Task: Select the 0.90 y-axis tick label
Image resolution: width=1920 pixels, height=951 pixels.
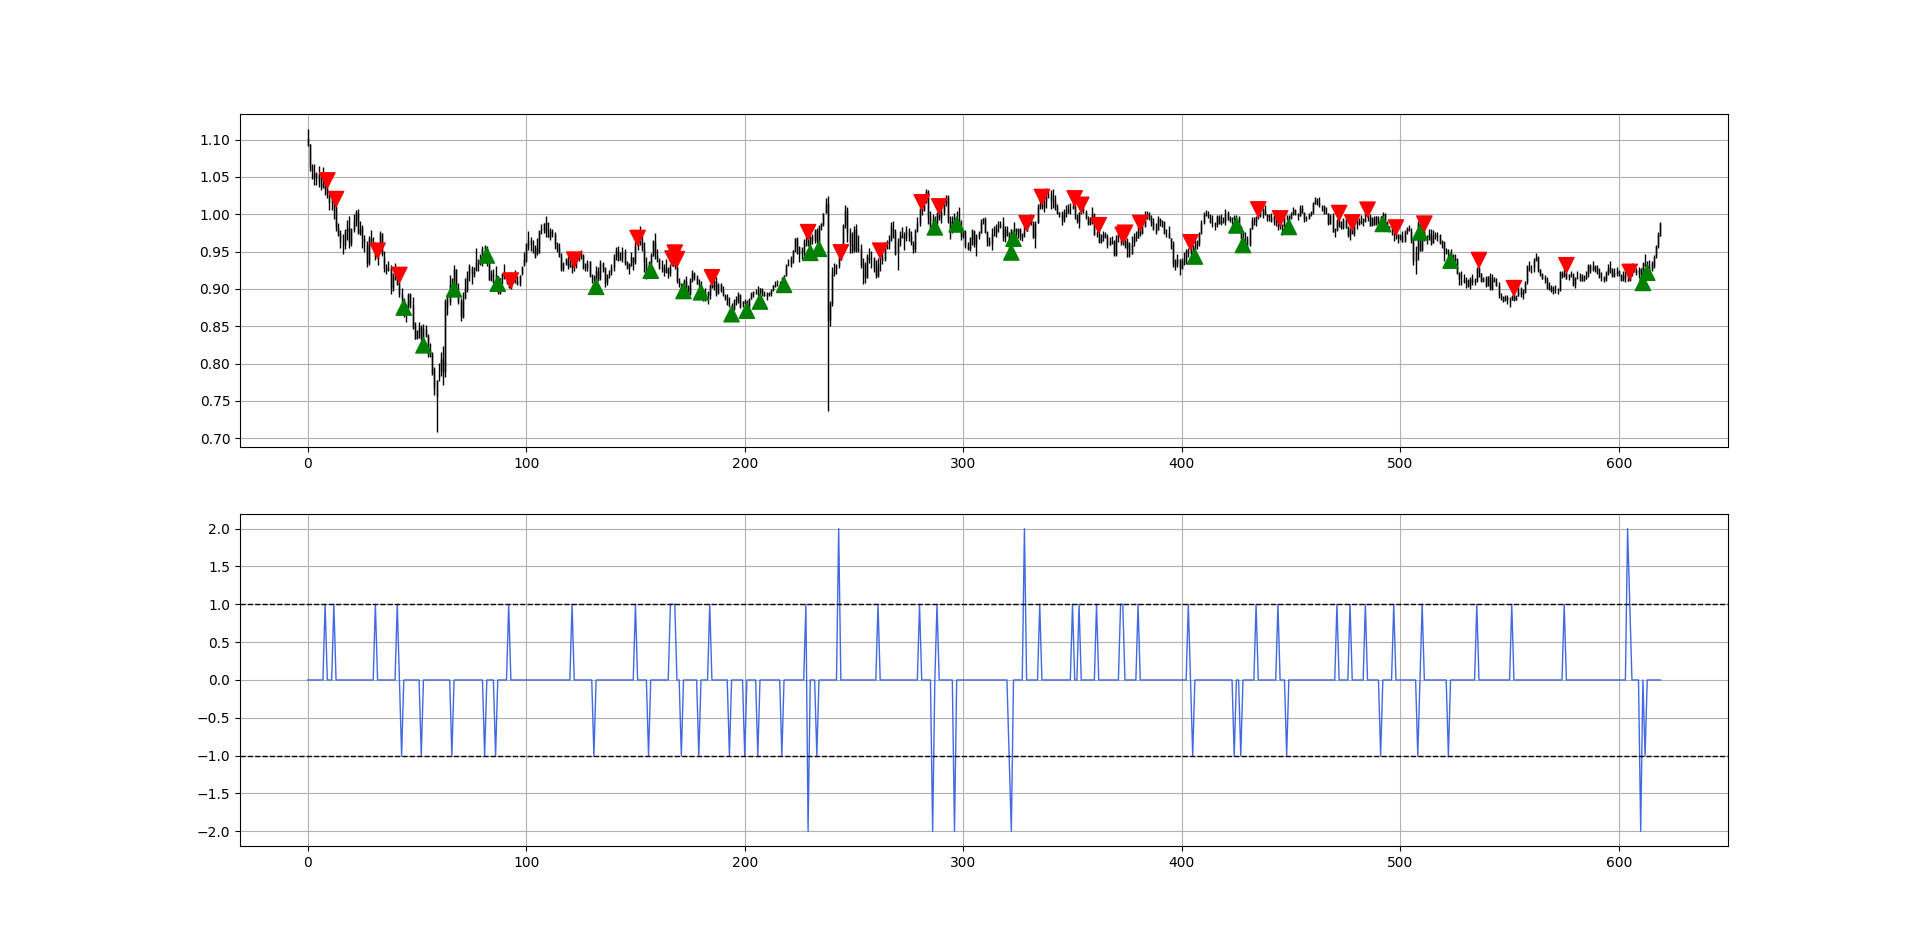Action: tap(214, 290)
